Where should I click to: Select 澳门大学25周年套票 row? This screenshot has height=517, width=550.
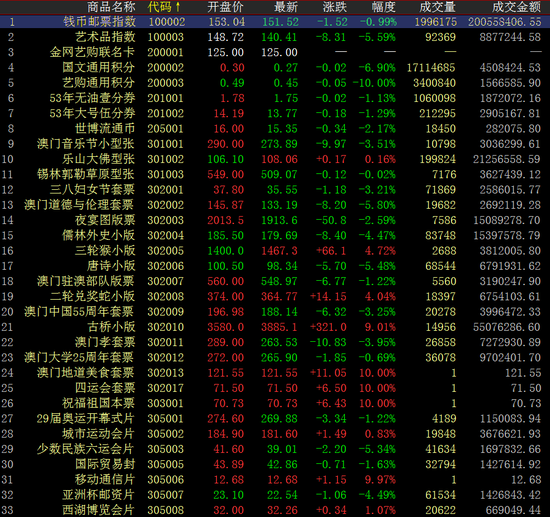[x=275, y=357]
